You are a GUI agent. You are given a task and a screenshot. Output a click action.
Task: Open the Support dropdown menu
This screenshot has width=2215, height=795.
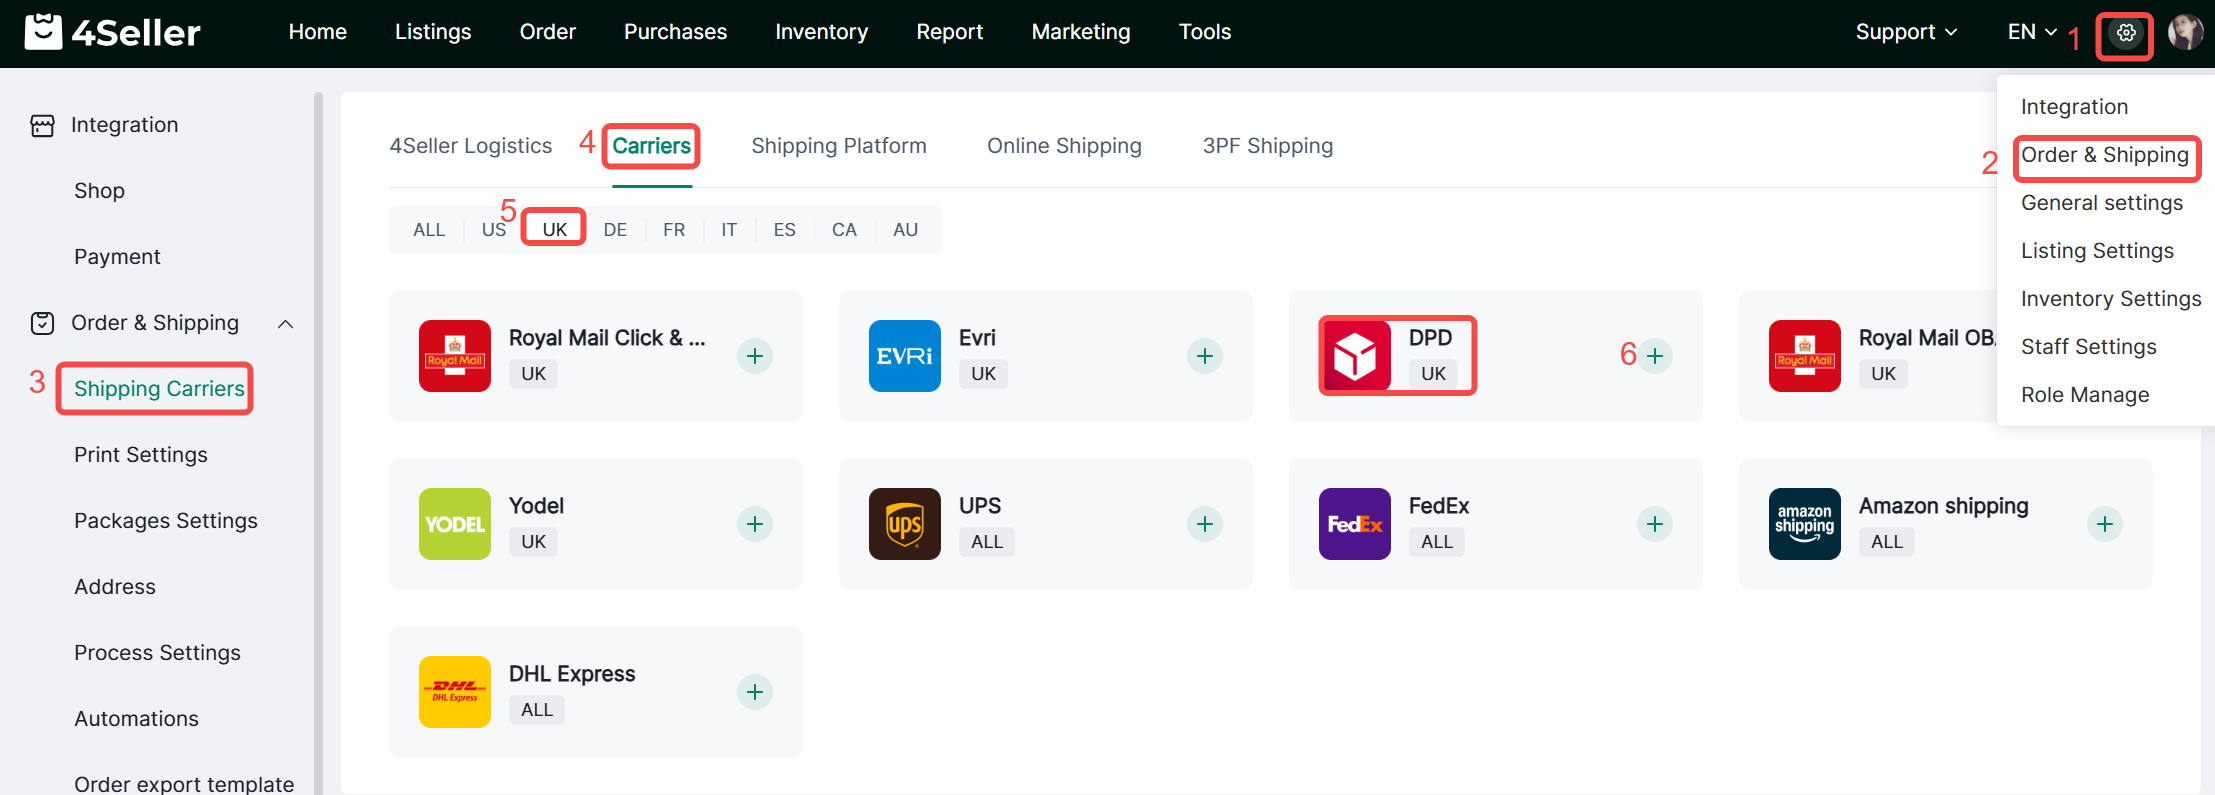(x=1906, y=32)
